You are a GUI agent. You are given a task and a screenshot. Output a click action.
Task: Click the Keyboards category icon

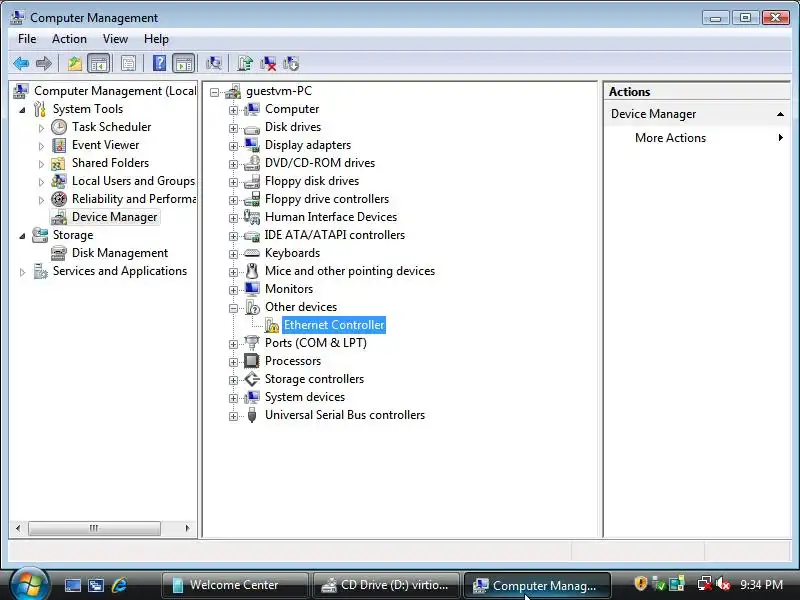[252, 253]
